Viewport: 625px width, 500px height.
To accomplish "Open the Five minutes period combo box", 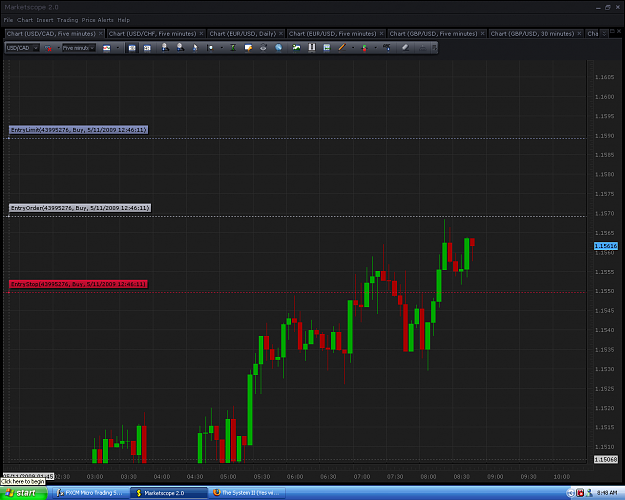I will pyautogui.click(x=79, y=48).
